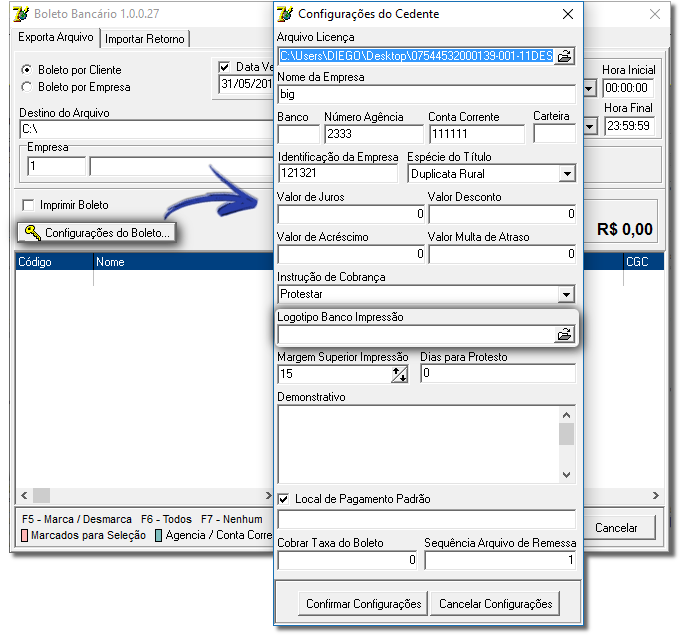Open Configurações do Boleto... button
The width and height of the screenshot is (680, 635).
tap(97, 232)
